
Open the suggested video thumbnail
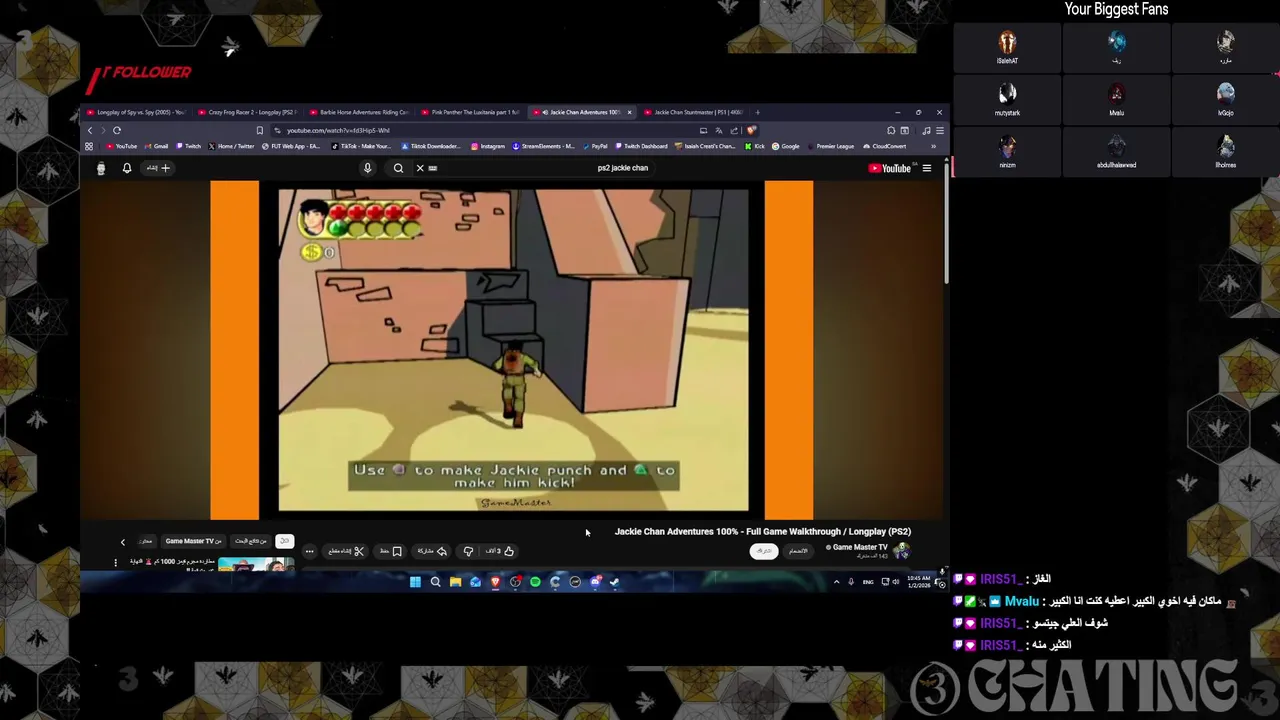point(256,564)
